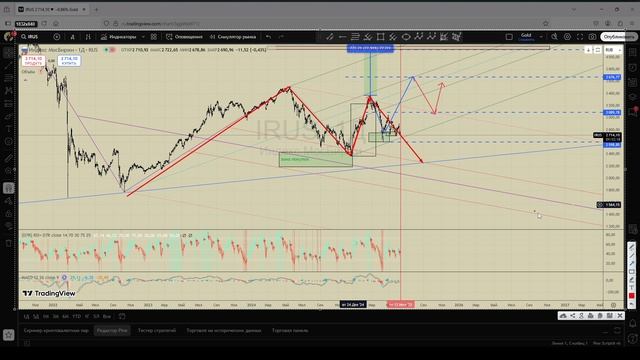Open the forecasting and measurement tools
640x360 pixels.
coord(9,104)
